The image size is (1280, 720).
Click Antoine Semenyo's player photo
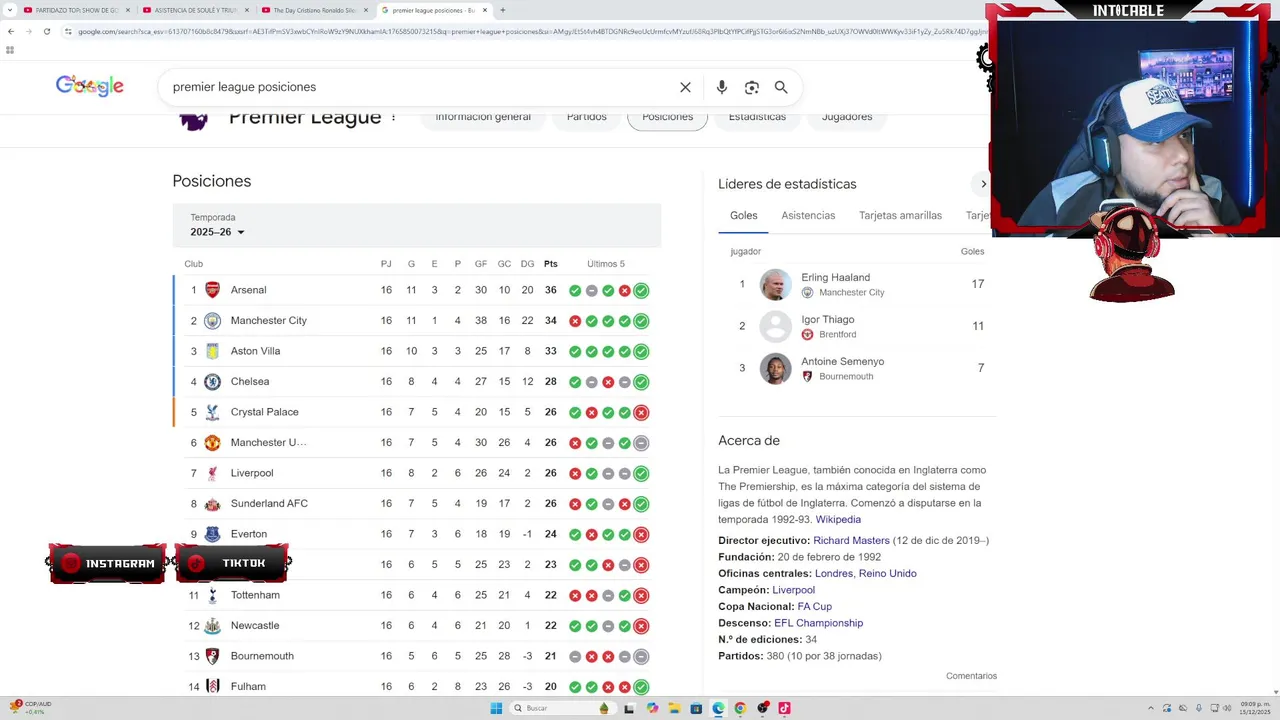click(x=775, y=368)
